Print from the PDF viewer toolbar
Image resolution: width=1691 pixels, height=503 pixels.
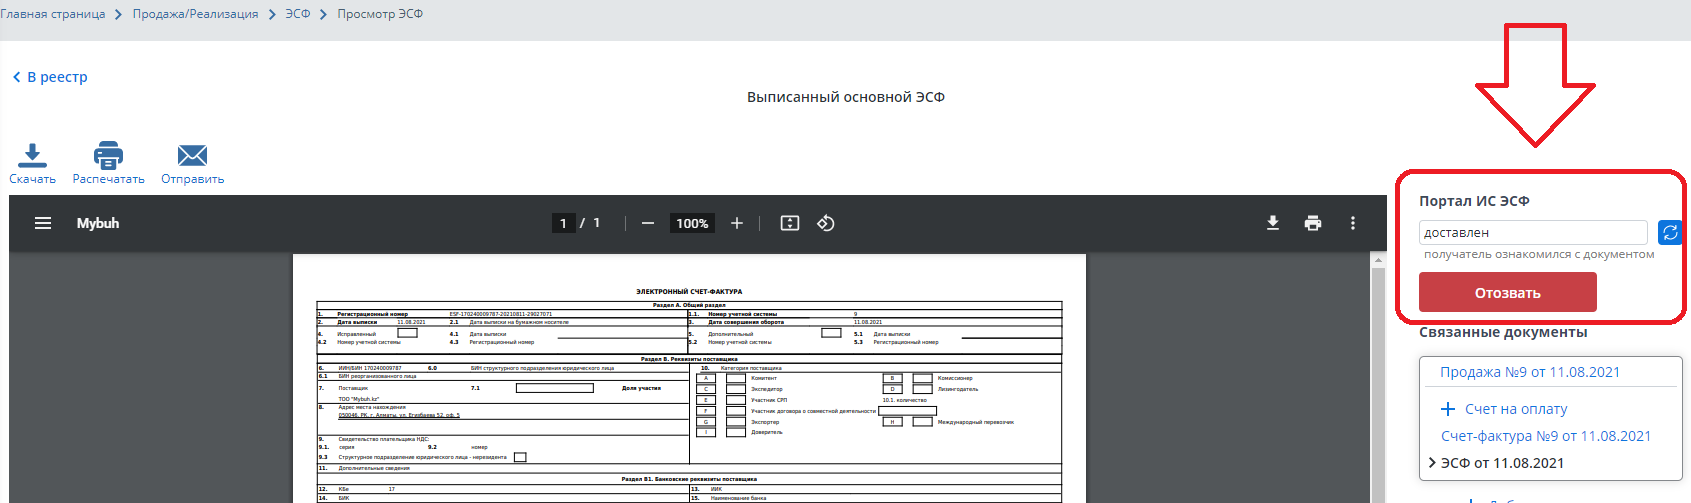pyautogui.click(x=1313, y=223)
